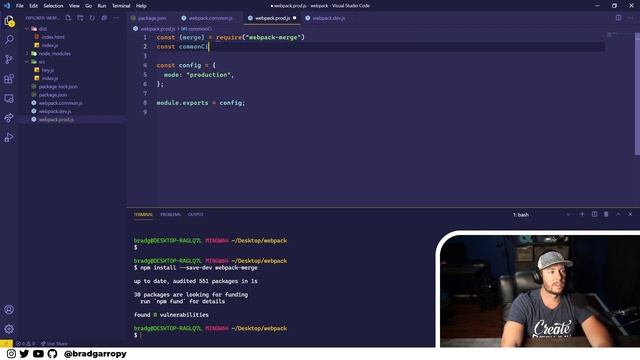Viewport: 640px width, 360px height.
Task: Click the remote indicator in status bar
Action: tap(6, 344)
